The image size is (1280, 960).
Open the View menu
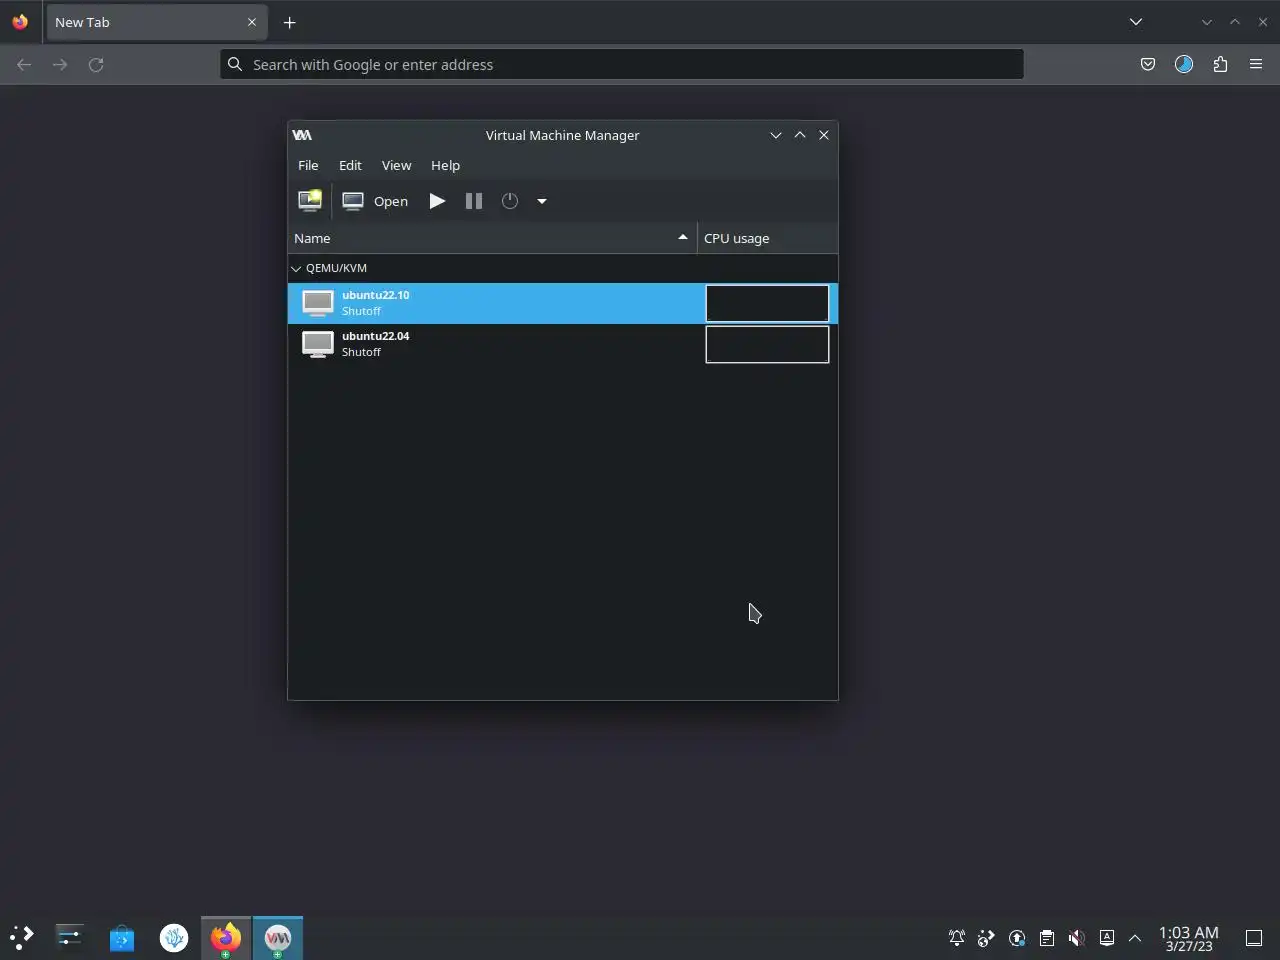click(396, 165)
